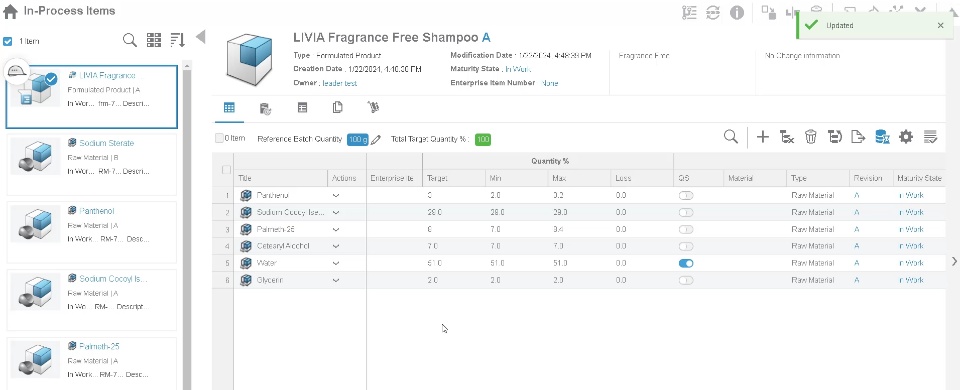Click the plus icon to add ingredient

762,137
